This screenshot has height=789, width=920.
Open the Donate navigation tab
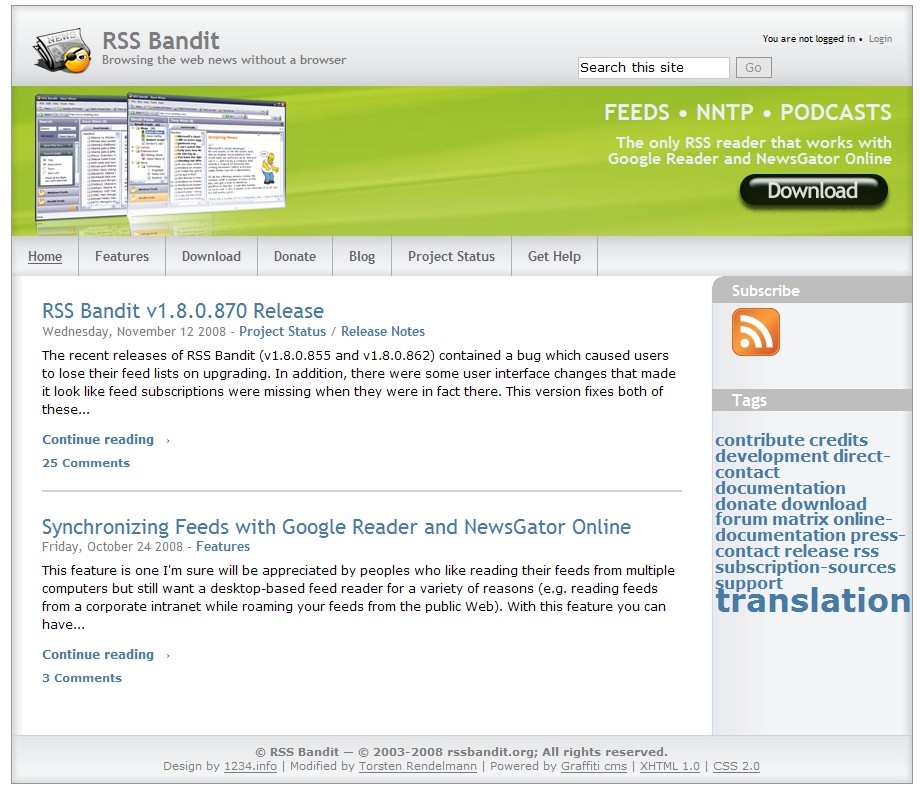coord(295,256)
